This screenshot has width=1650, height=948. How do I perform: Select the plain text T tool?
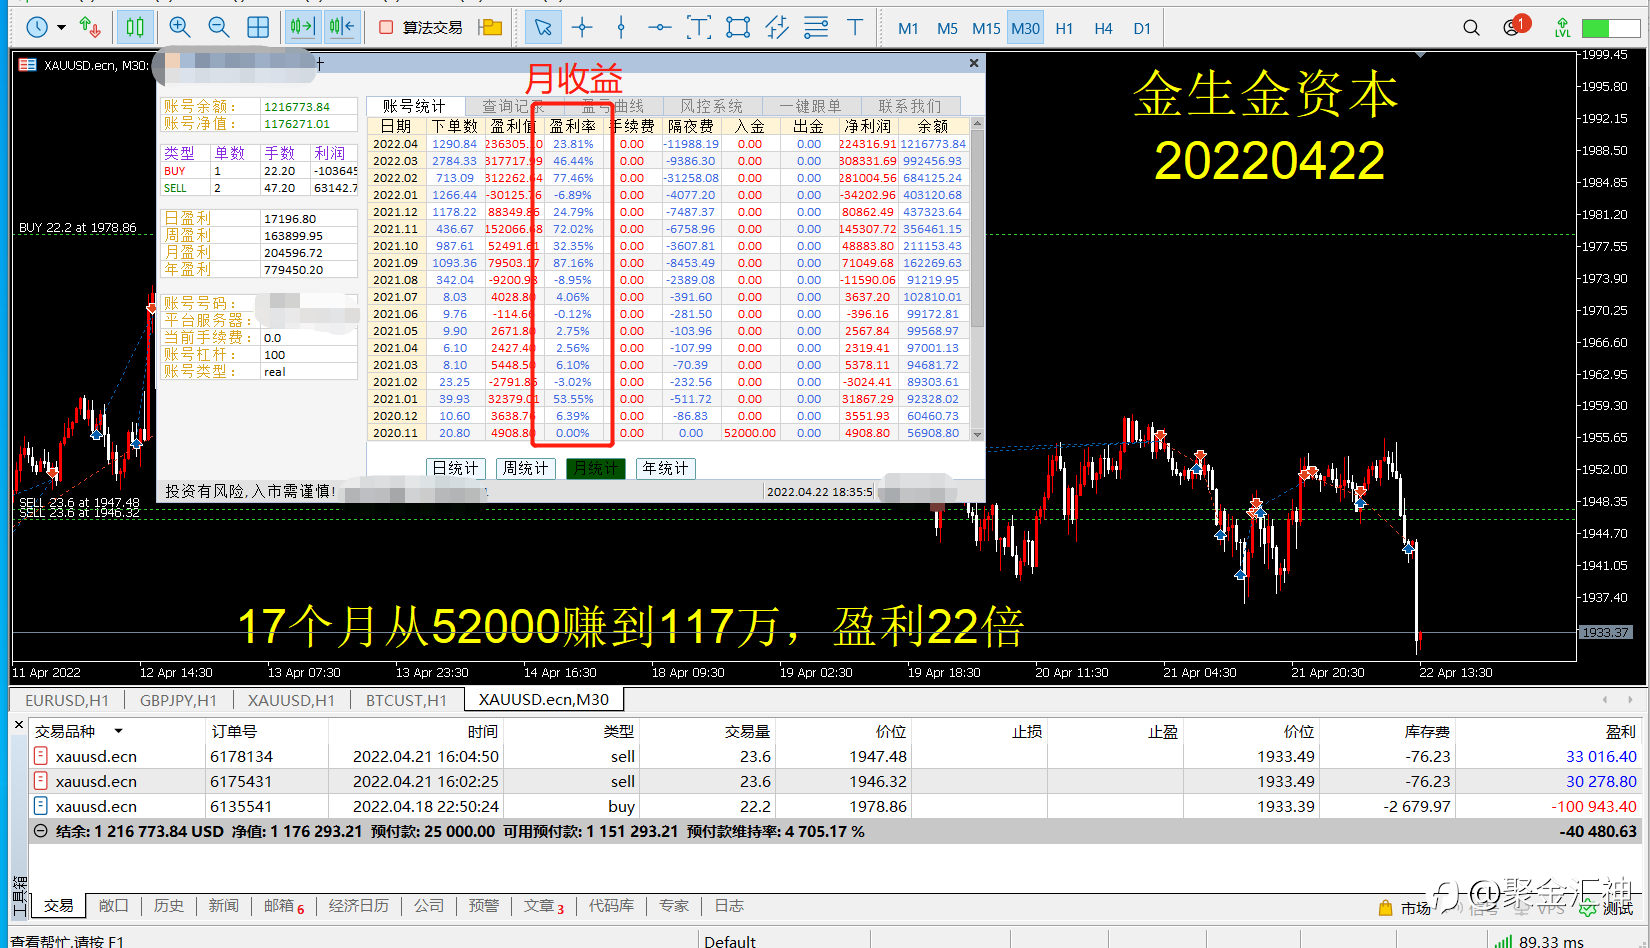[855, 27]
